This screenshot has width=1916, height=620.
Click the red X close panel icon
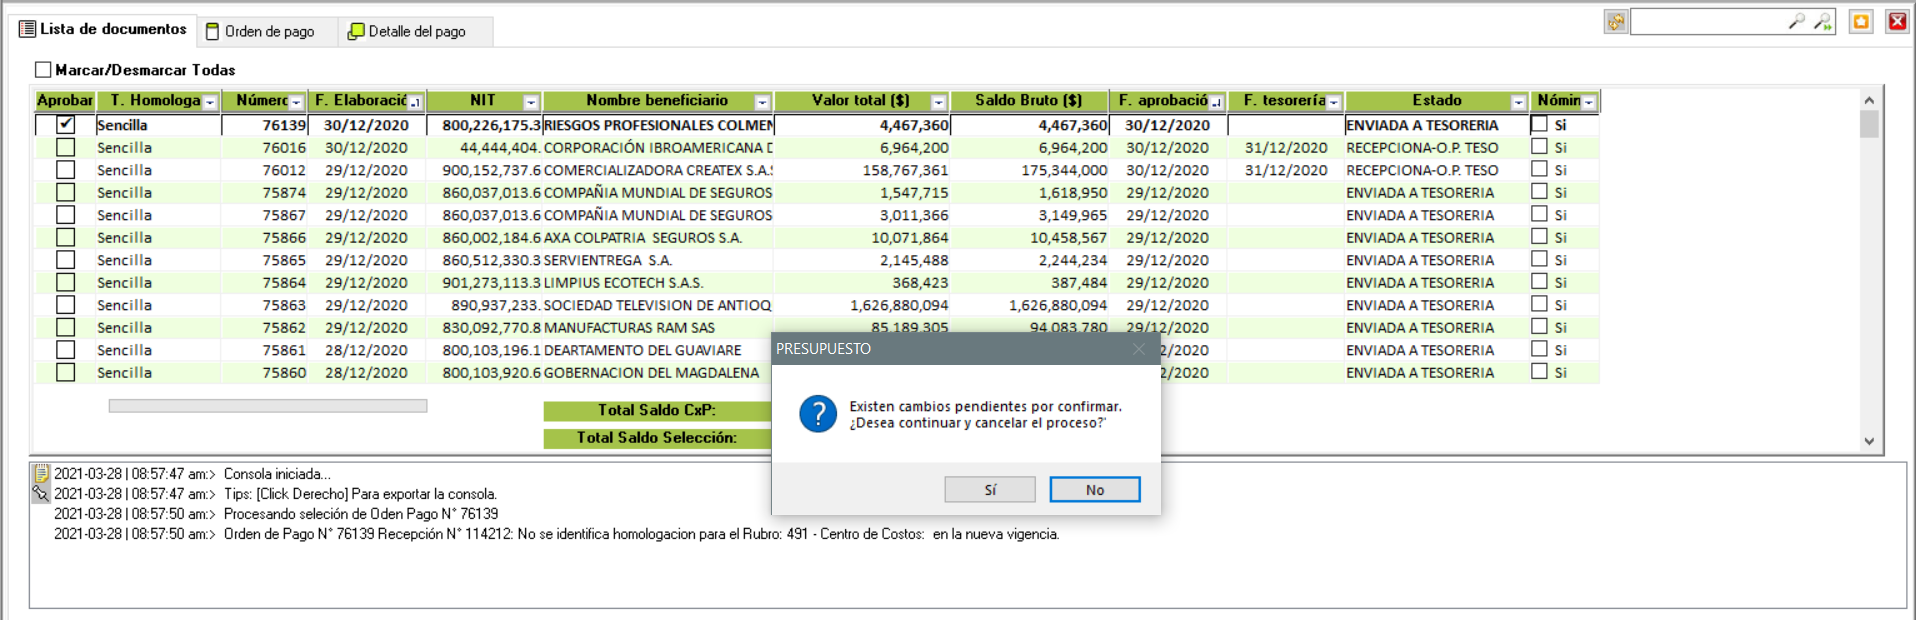point(1897,22)
